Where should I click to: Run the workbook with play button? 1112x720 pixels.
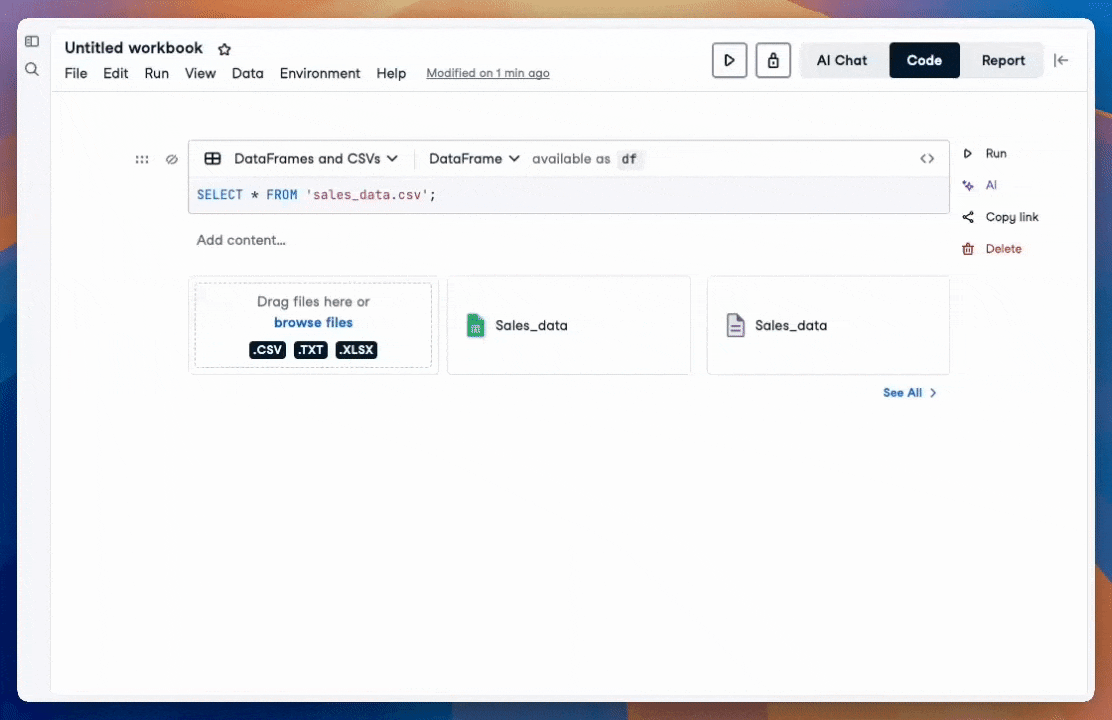(x=729, y=60)
